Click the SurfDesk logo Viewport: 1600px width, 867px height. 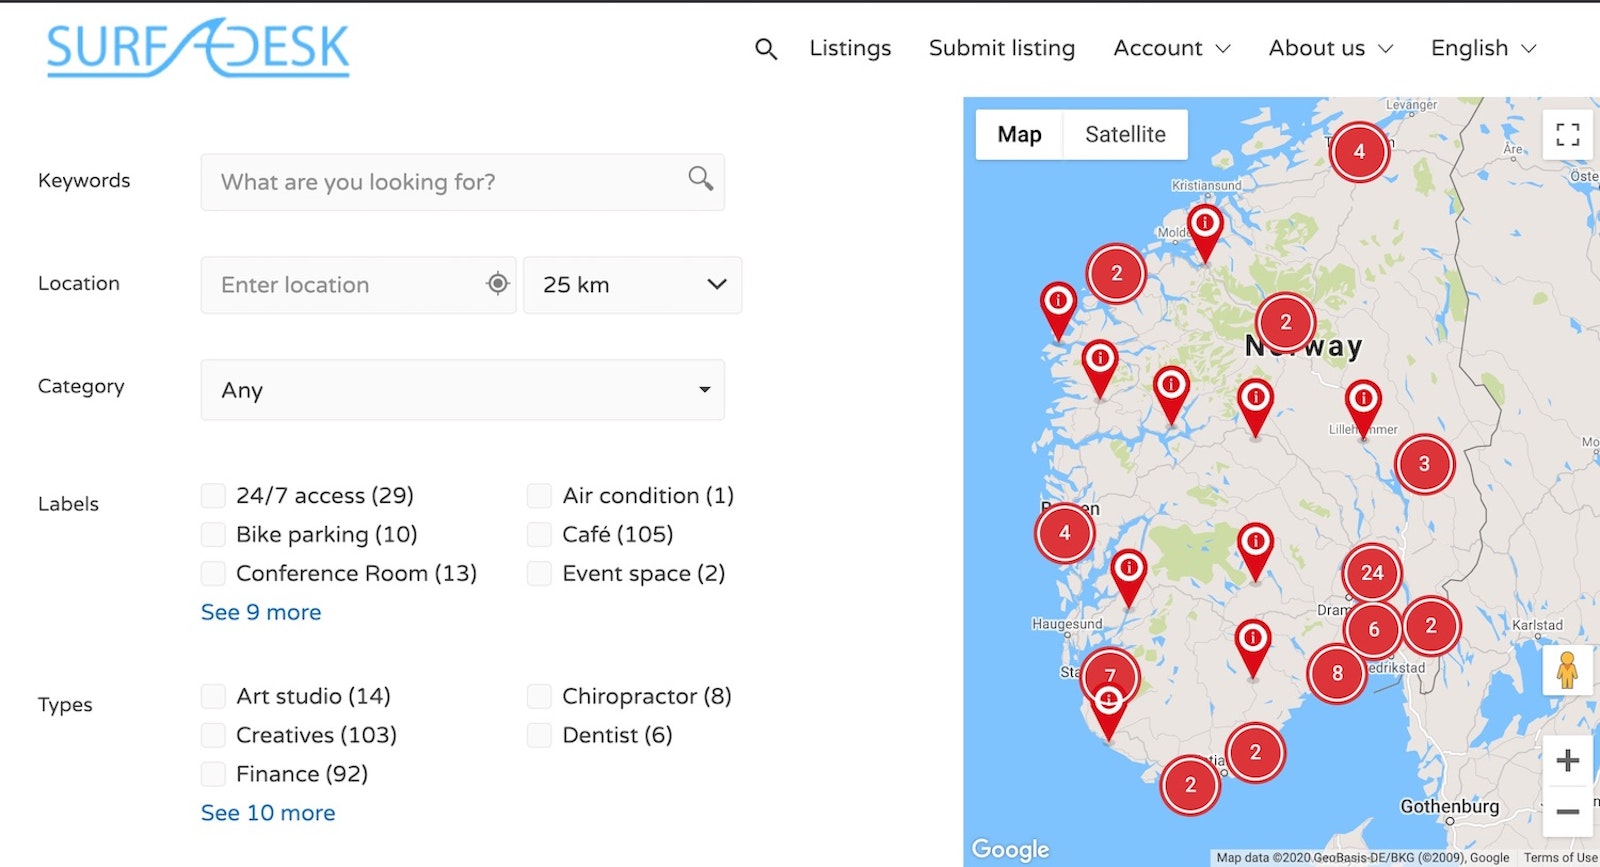pyautogui.click(x=198, y=48)
